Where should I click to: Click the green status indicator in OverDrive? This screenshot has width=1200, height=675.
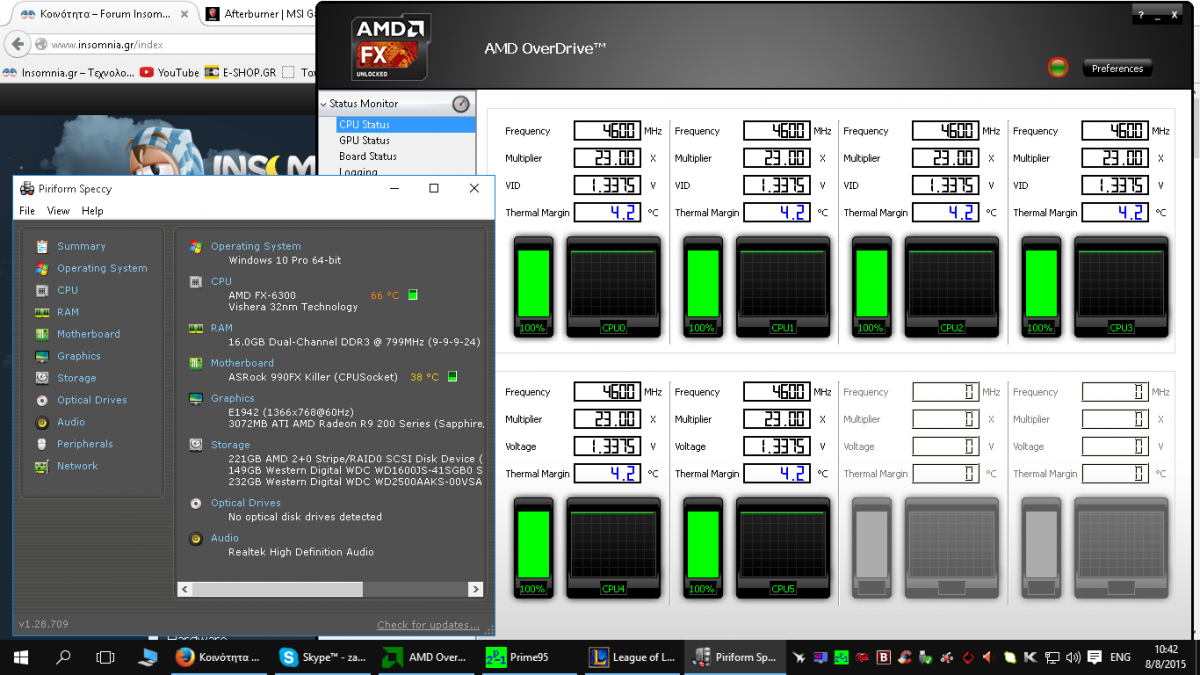tap(1058, 68)
